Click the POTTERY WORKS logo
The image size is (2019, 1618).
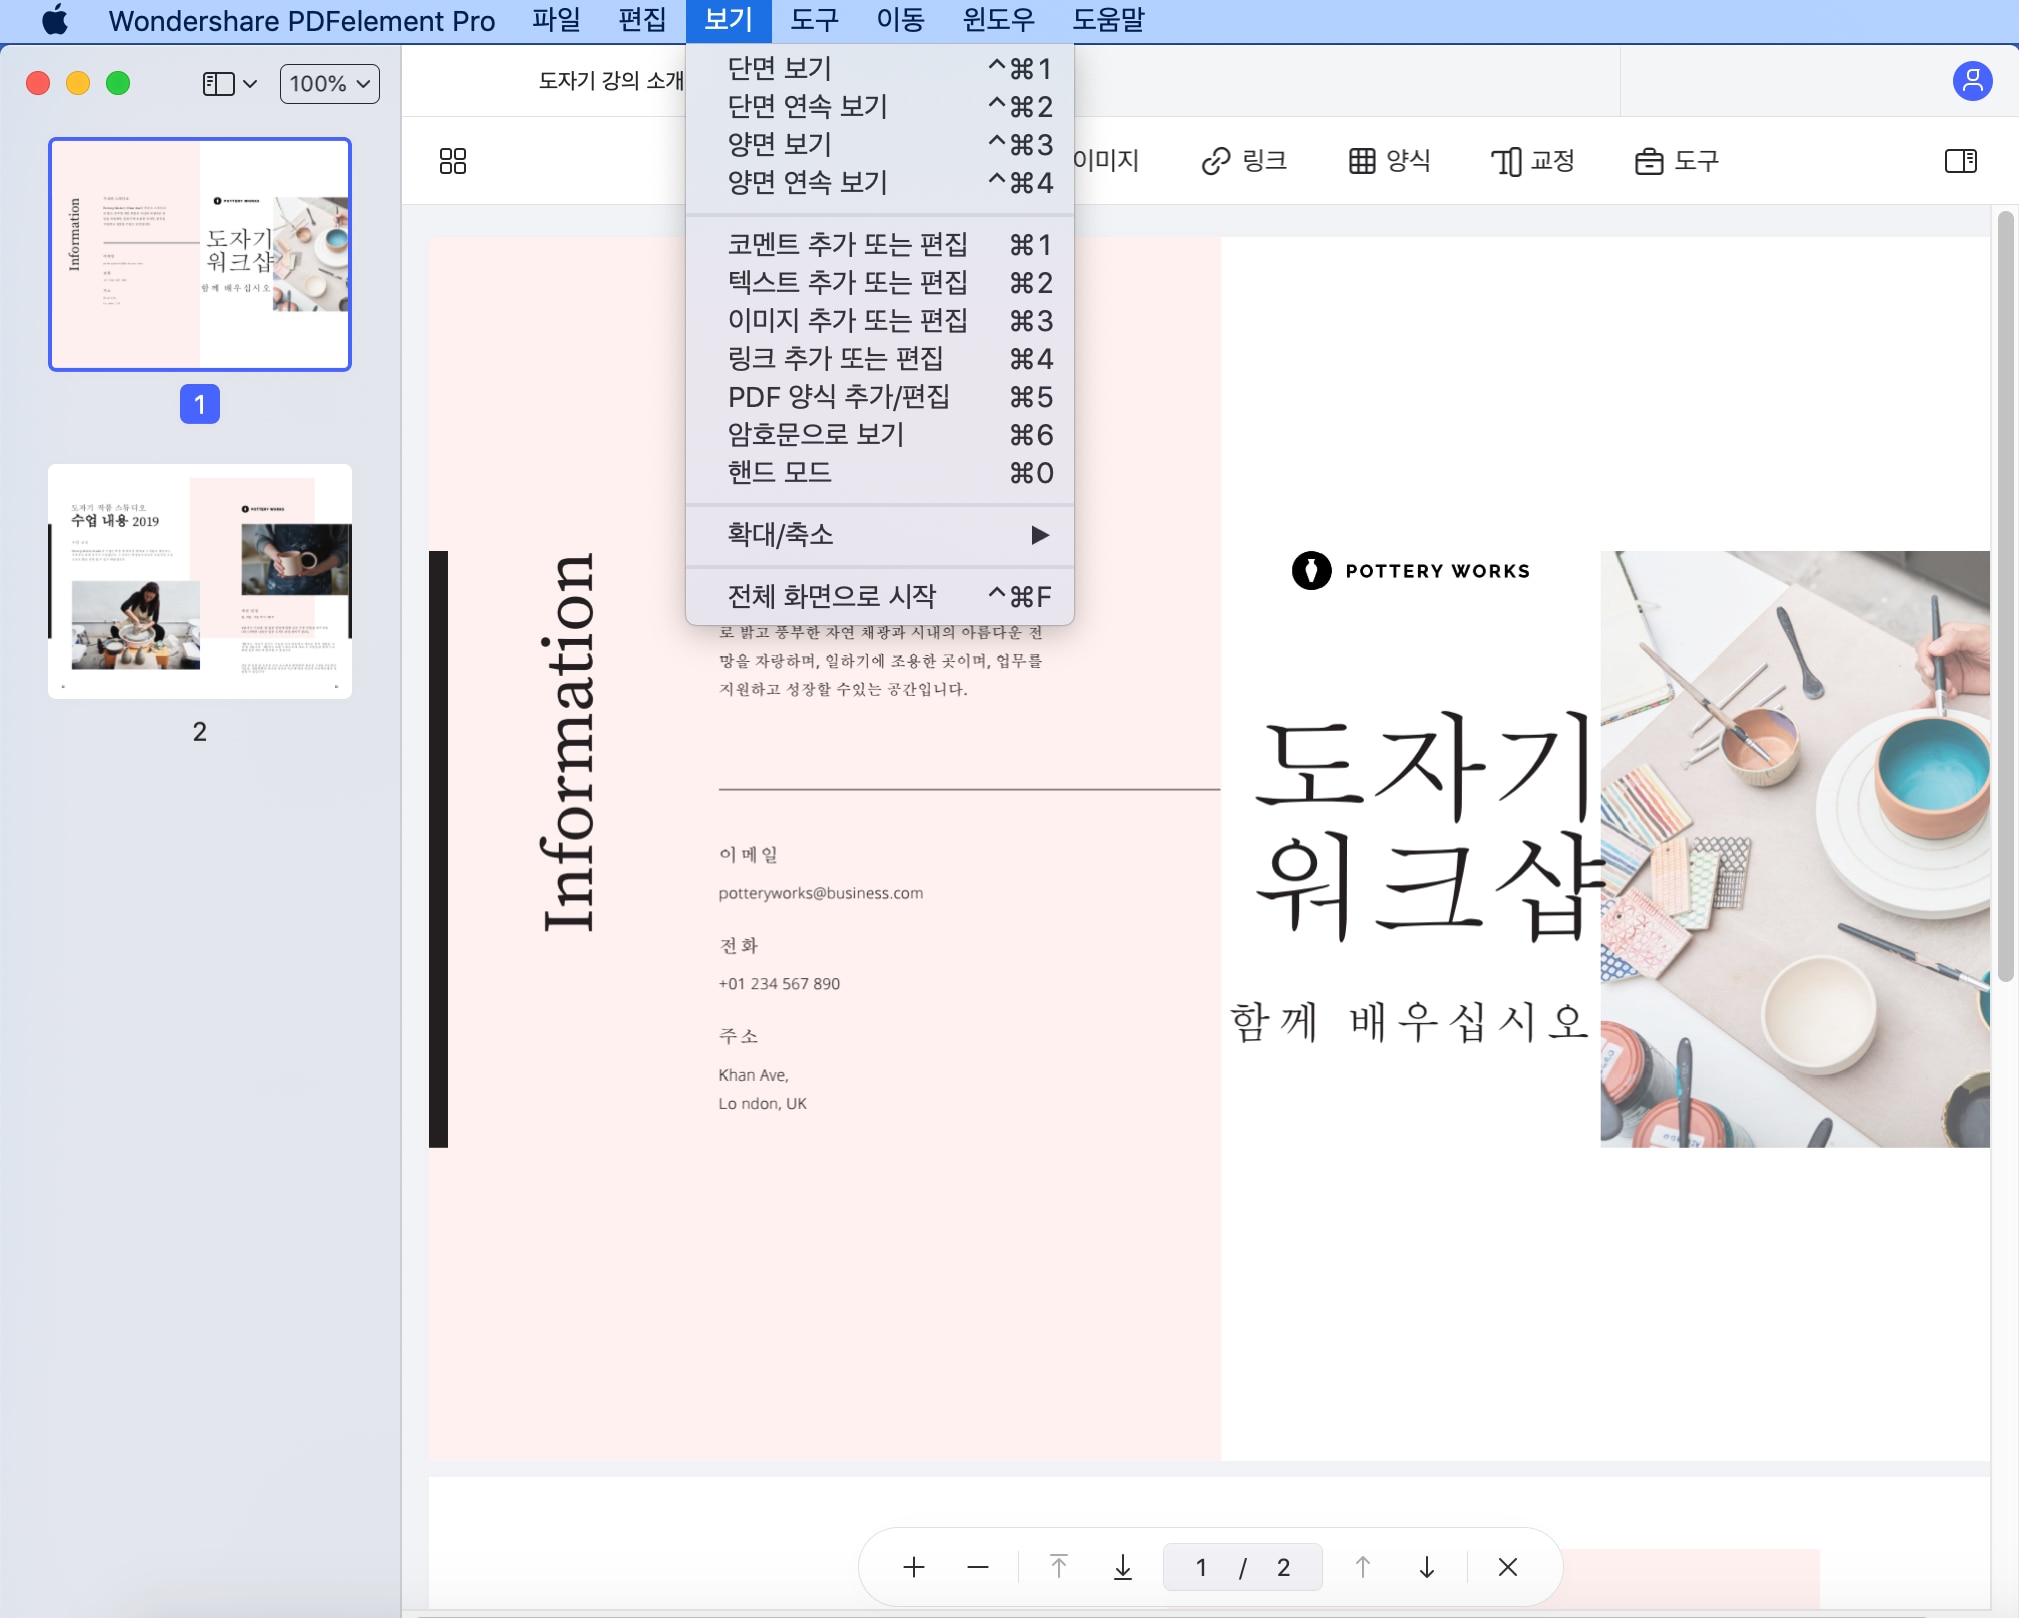click(1411, 571)
